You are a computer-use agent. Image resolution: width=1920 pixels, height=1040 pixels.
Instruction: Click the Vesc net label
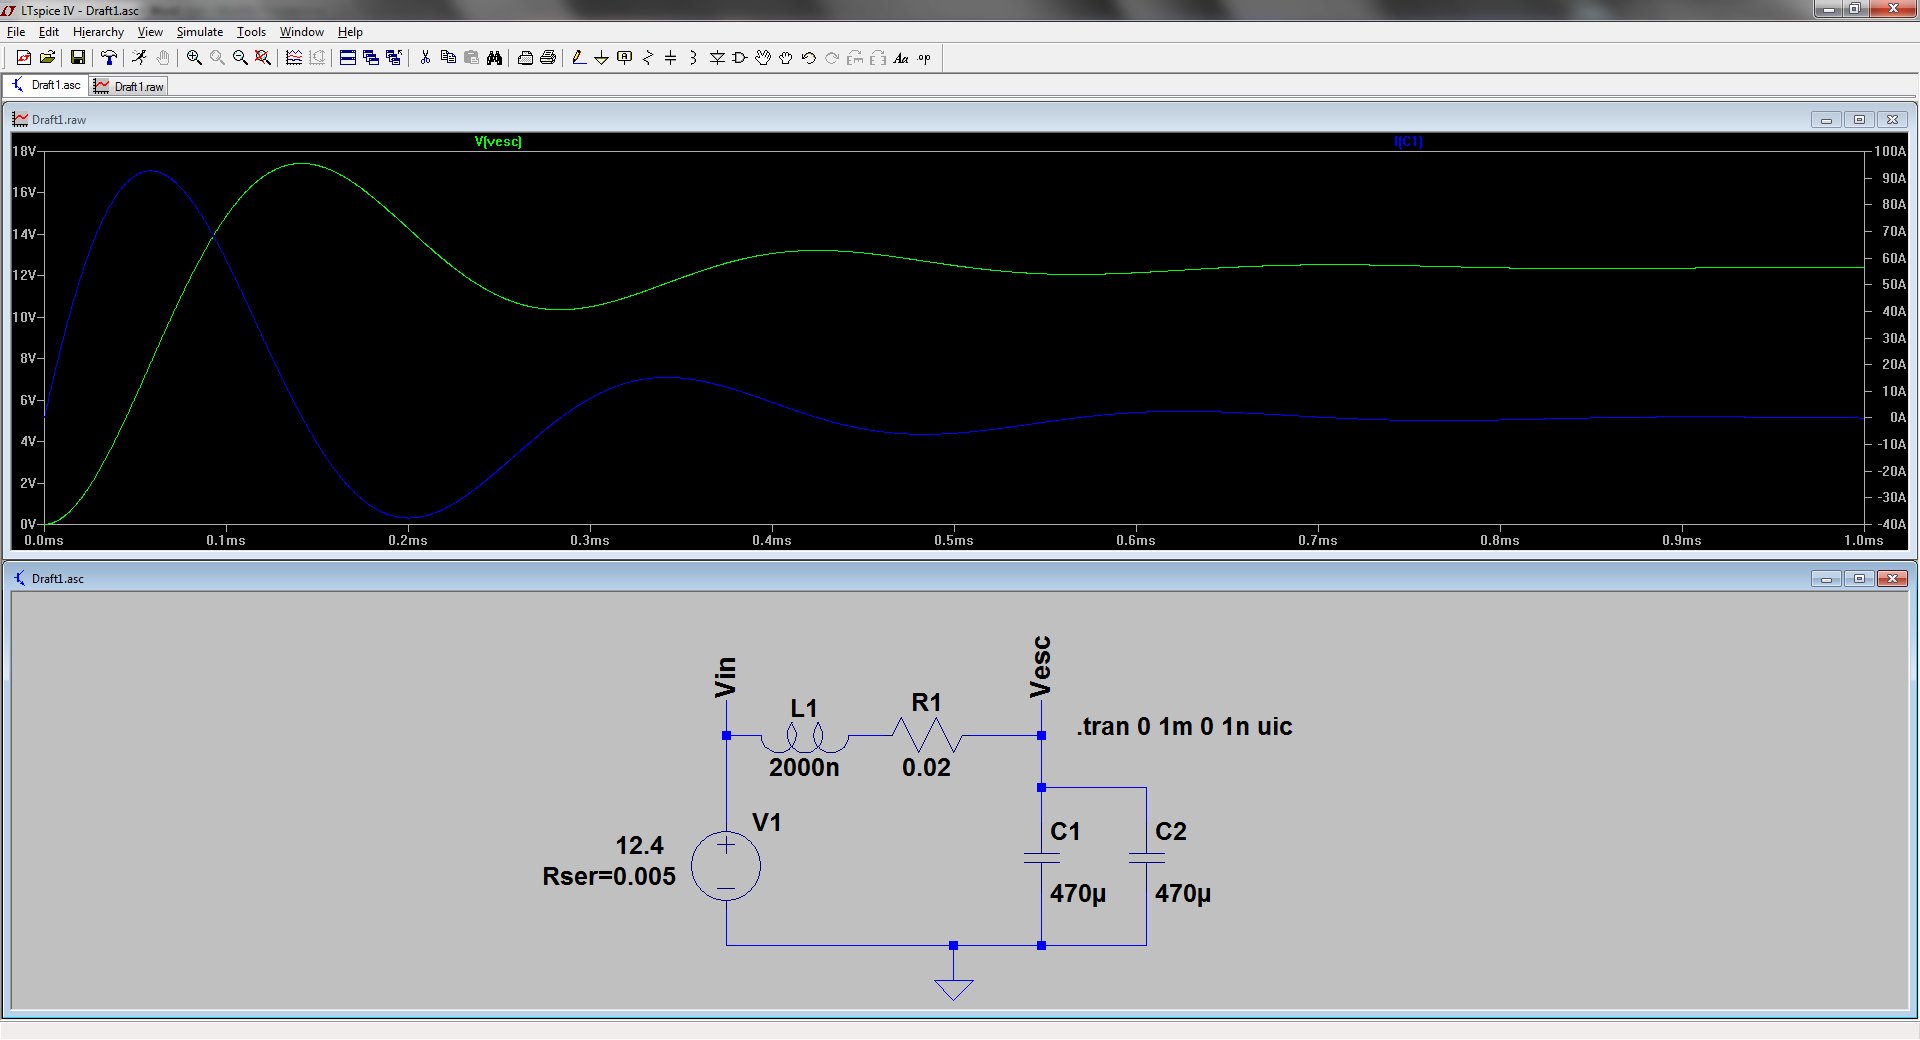[1041, 667]
